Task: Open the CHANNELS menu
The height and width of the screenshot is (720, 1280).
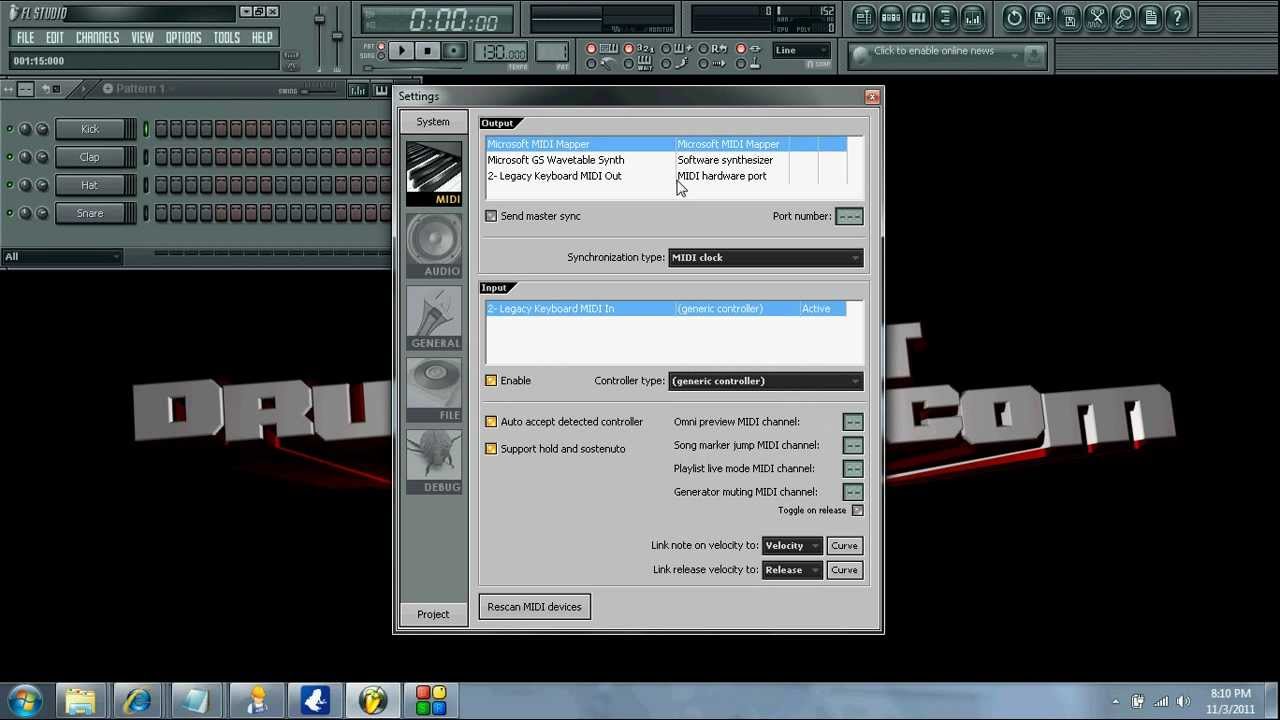Action: (x=97, y=38)
